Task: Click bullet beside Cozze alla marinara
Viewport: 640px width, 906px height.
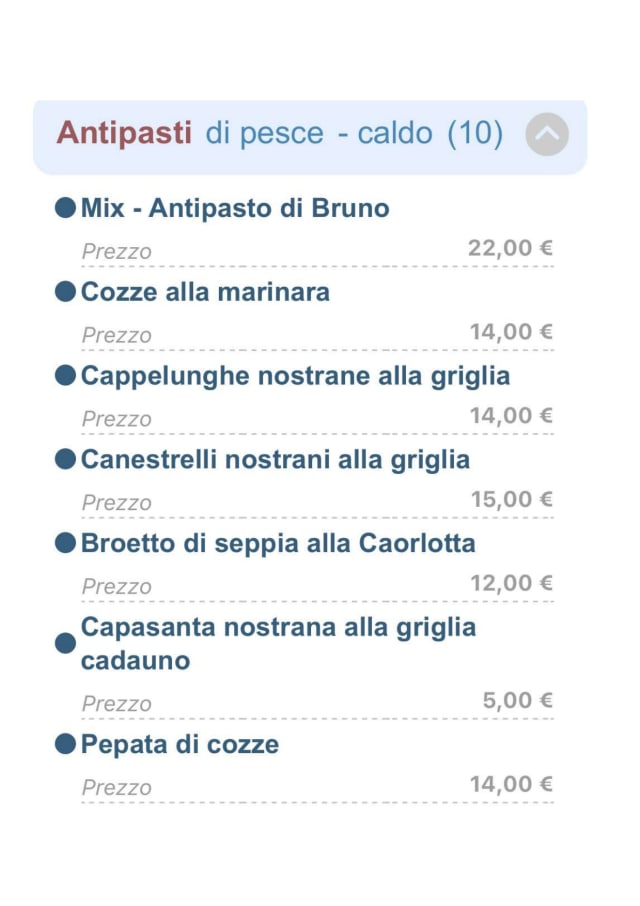Action: [66, 292]
